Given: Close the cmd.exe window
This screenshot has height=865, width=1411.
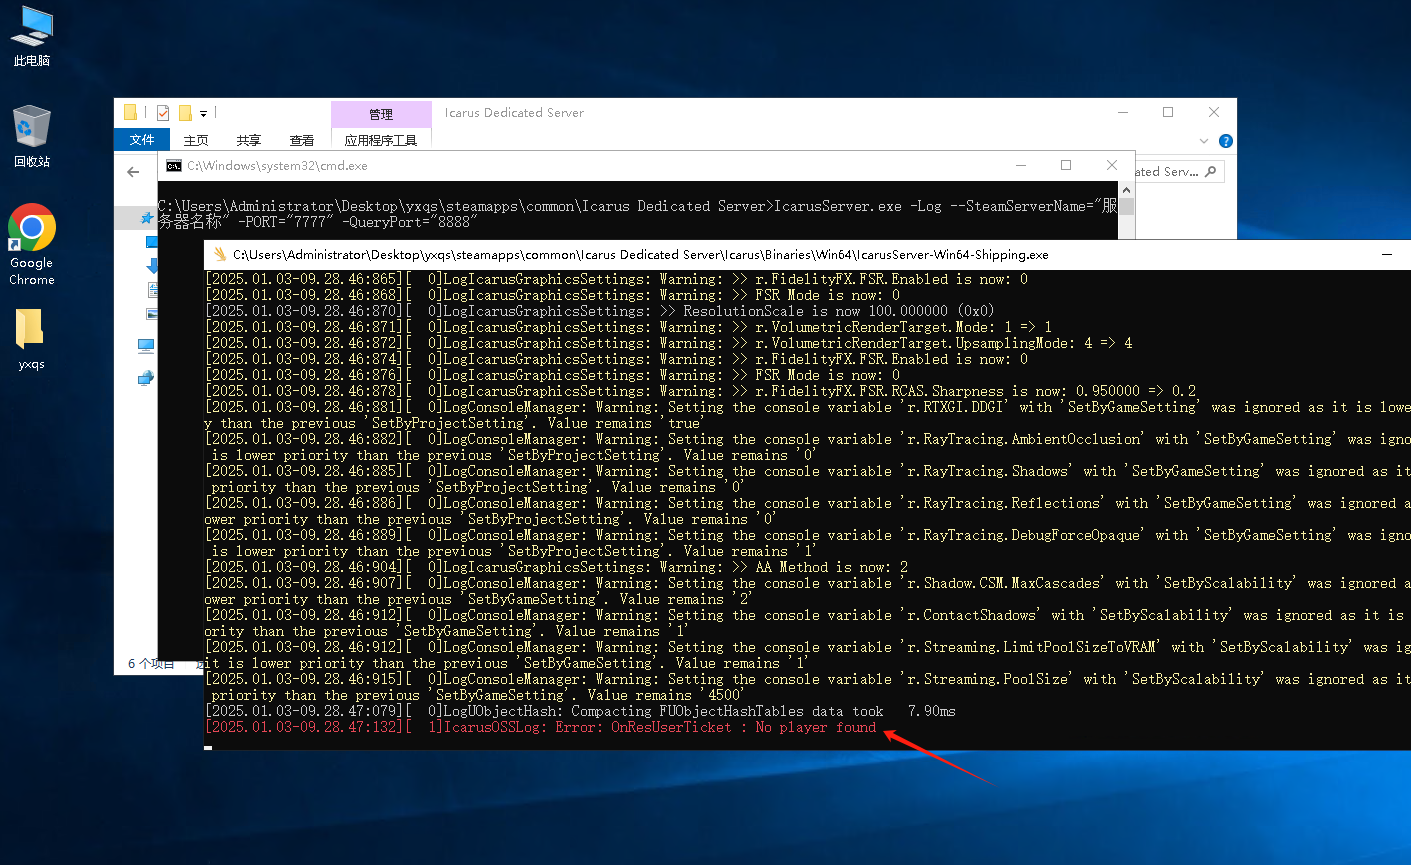Looking at the screenshot, I should [1112, 165].
